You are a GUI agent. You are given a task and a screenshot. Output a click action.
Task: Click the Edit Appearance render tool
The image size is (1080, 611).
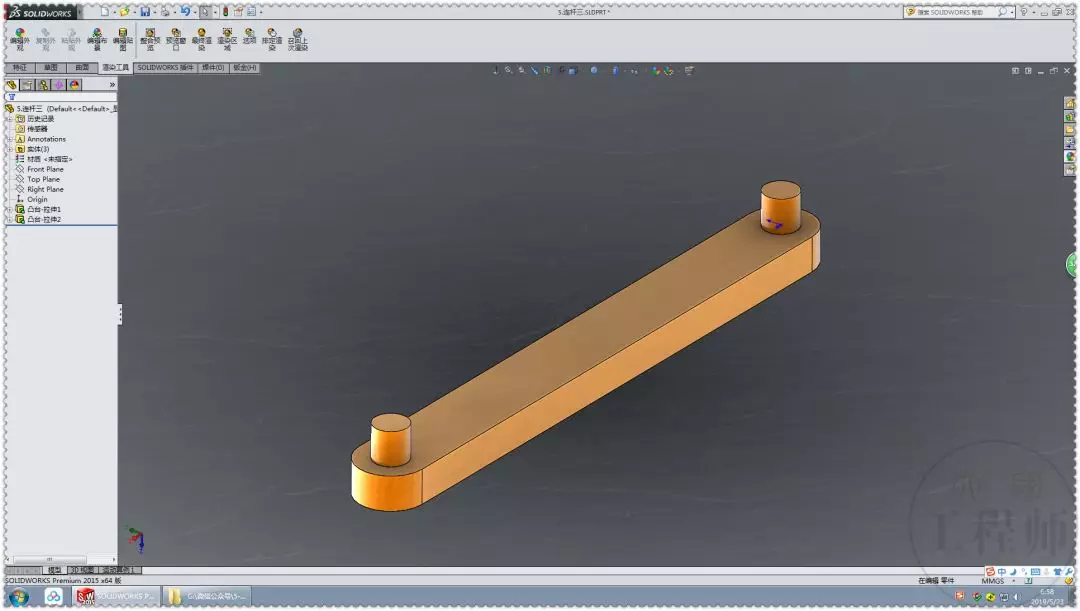(20, 39)
